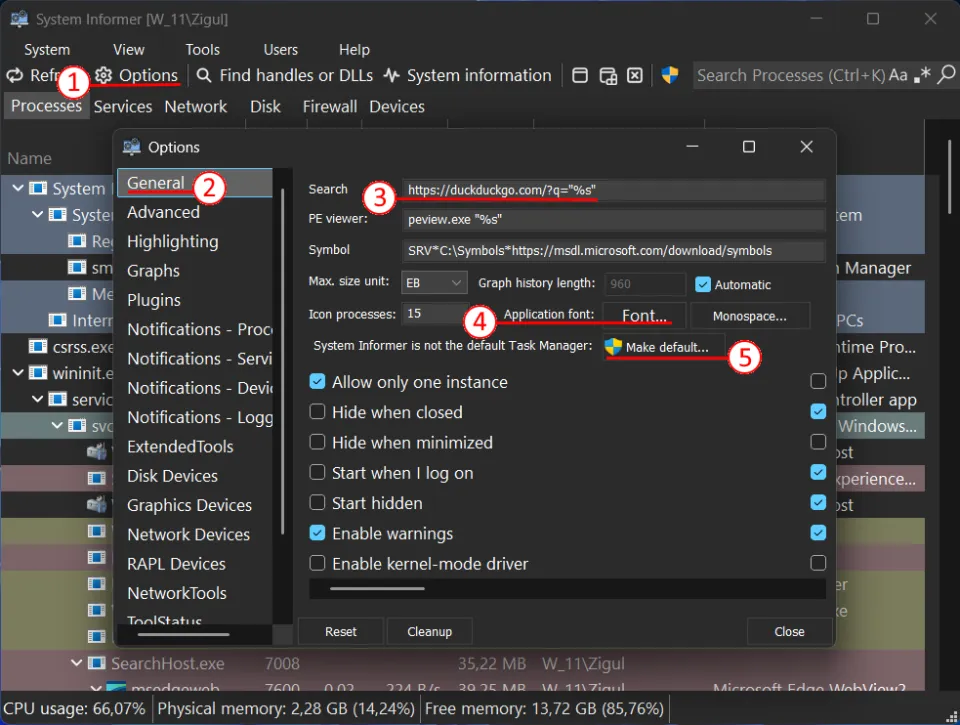Open the View menu
This screenshot has height=725, width=960.
[129, 50]
